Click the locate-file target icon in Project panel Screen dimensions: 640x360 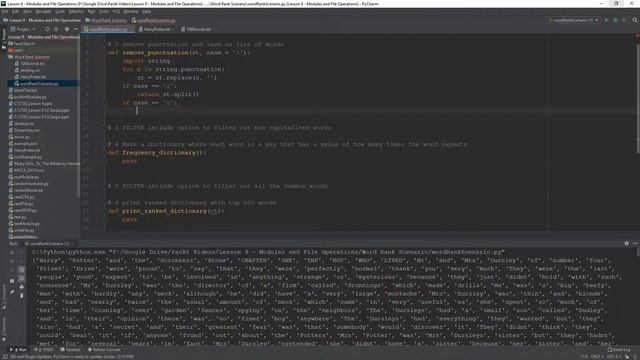click(47, 29)
